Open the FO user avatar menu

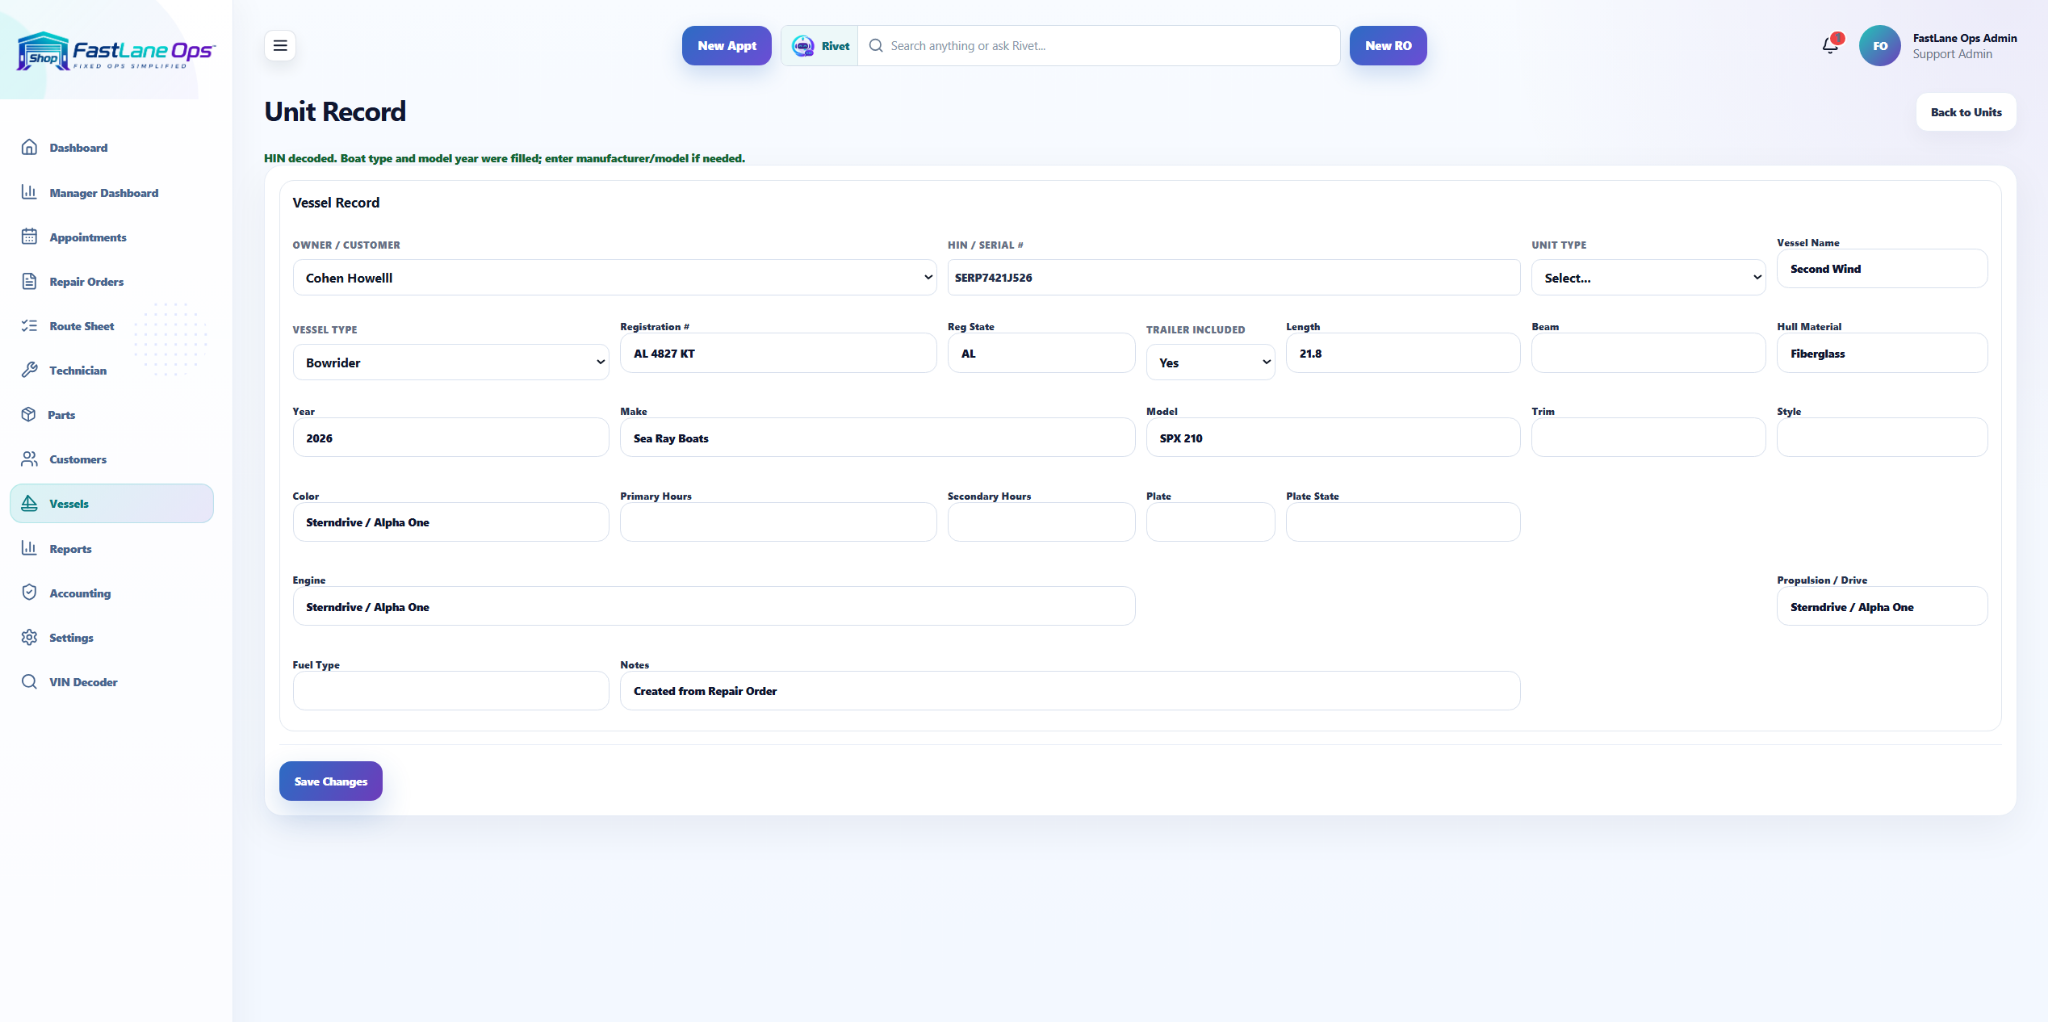[x=1879, y=46]
